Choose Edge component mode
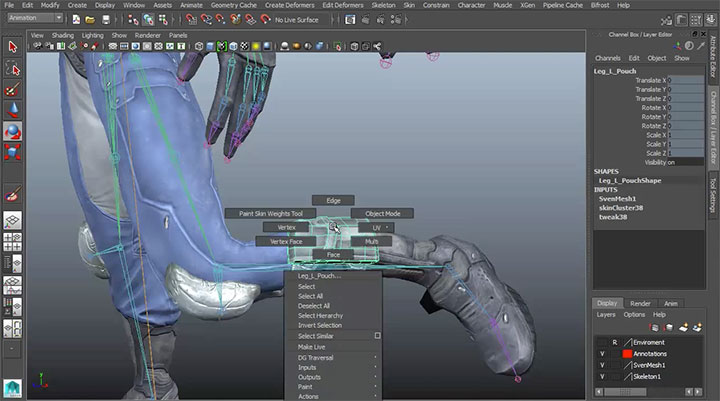This screenshot has width=720, height=401. click(333, 200)
